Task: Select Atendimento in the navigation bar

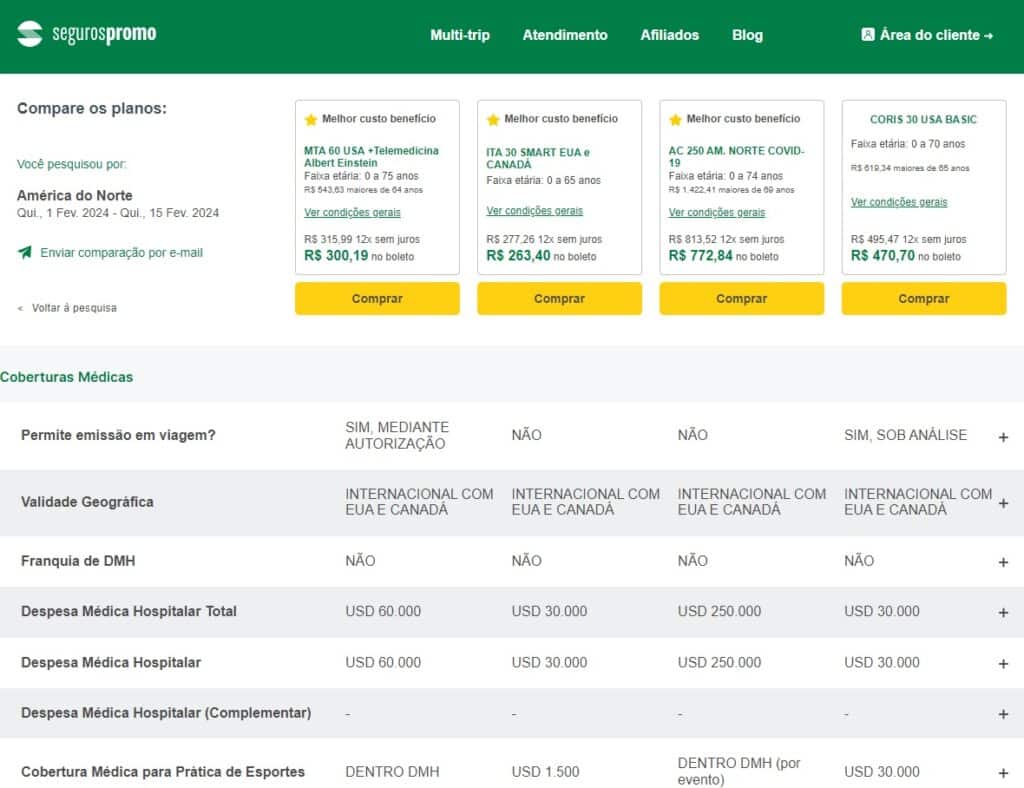Action: click(x=565, y=35)
